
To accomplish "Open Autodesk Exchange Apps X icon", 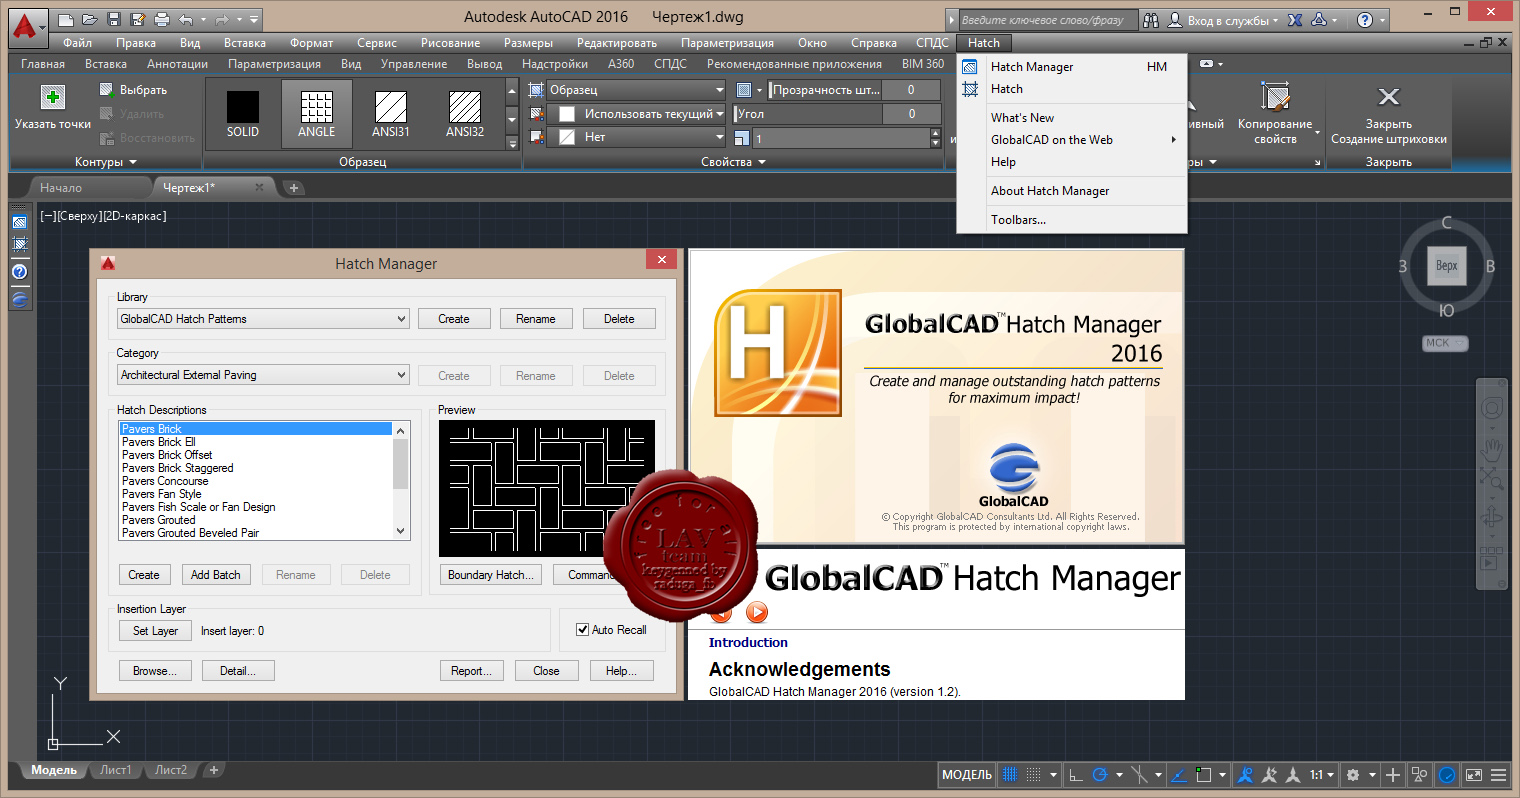I will point(1295,20).
